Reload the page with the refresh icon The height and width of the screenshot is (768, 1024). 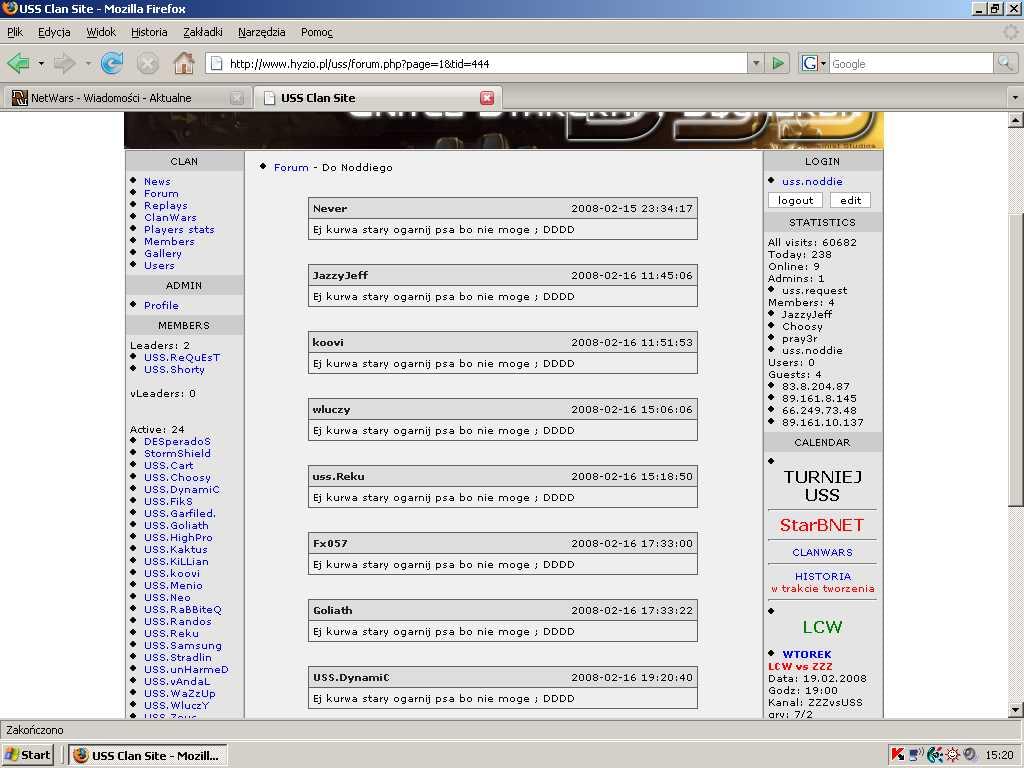coord(112,64)
